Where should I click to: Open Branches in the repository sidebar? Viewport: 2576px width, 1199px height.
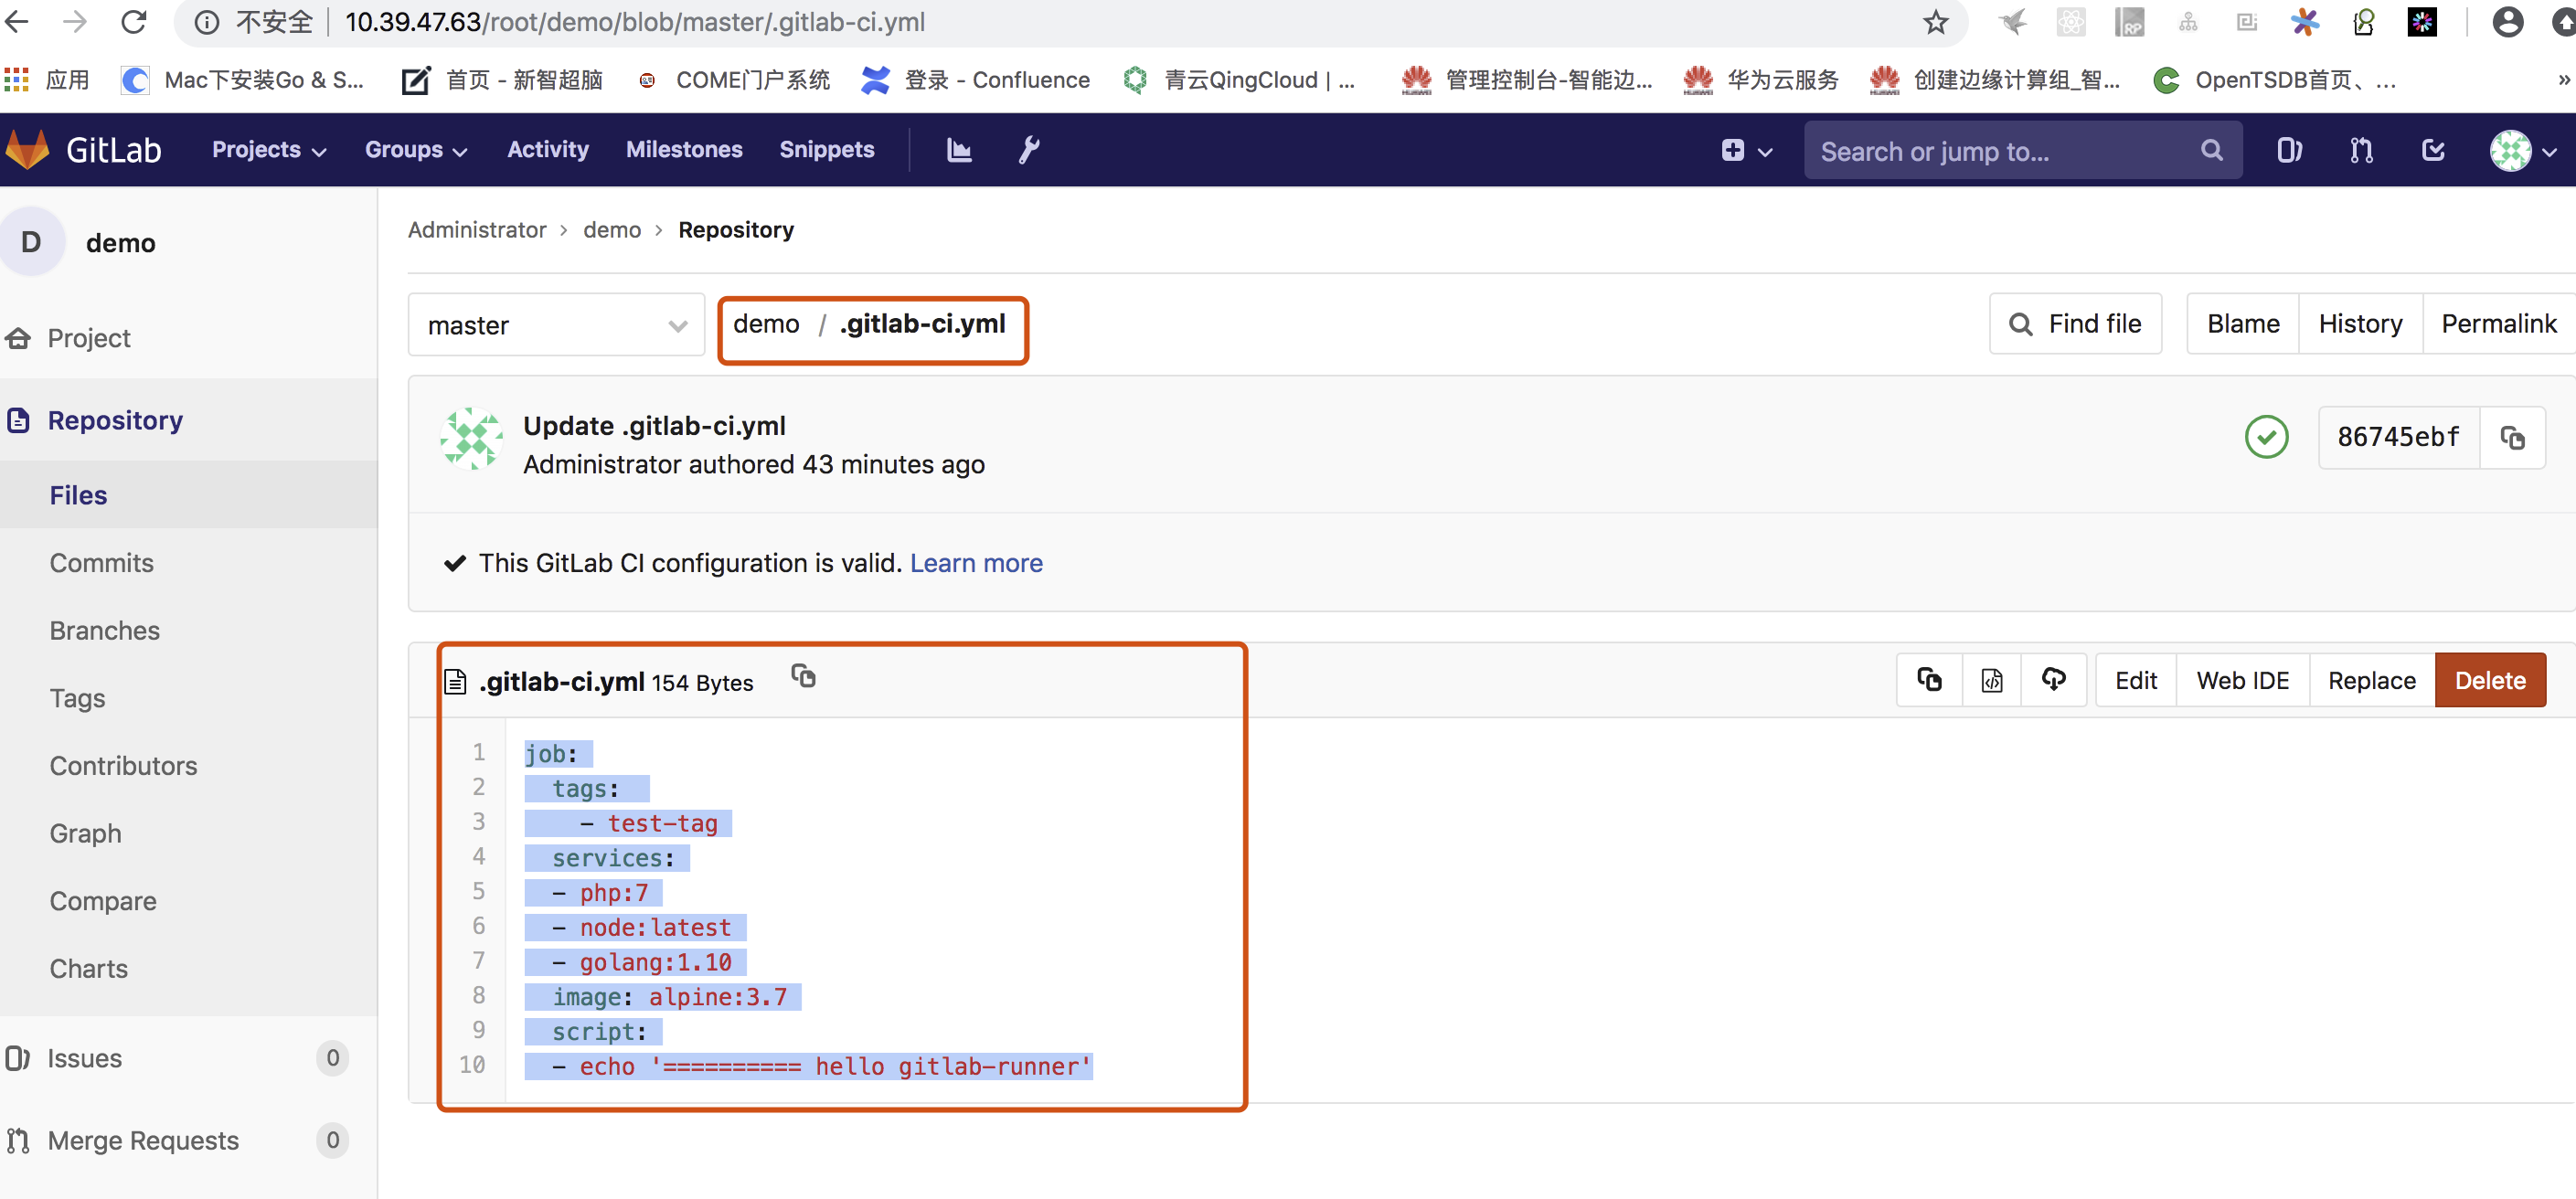point(104,630)
